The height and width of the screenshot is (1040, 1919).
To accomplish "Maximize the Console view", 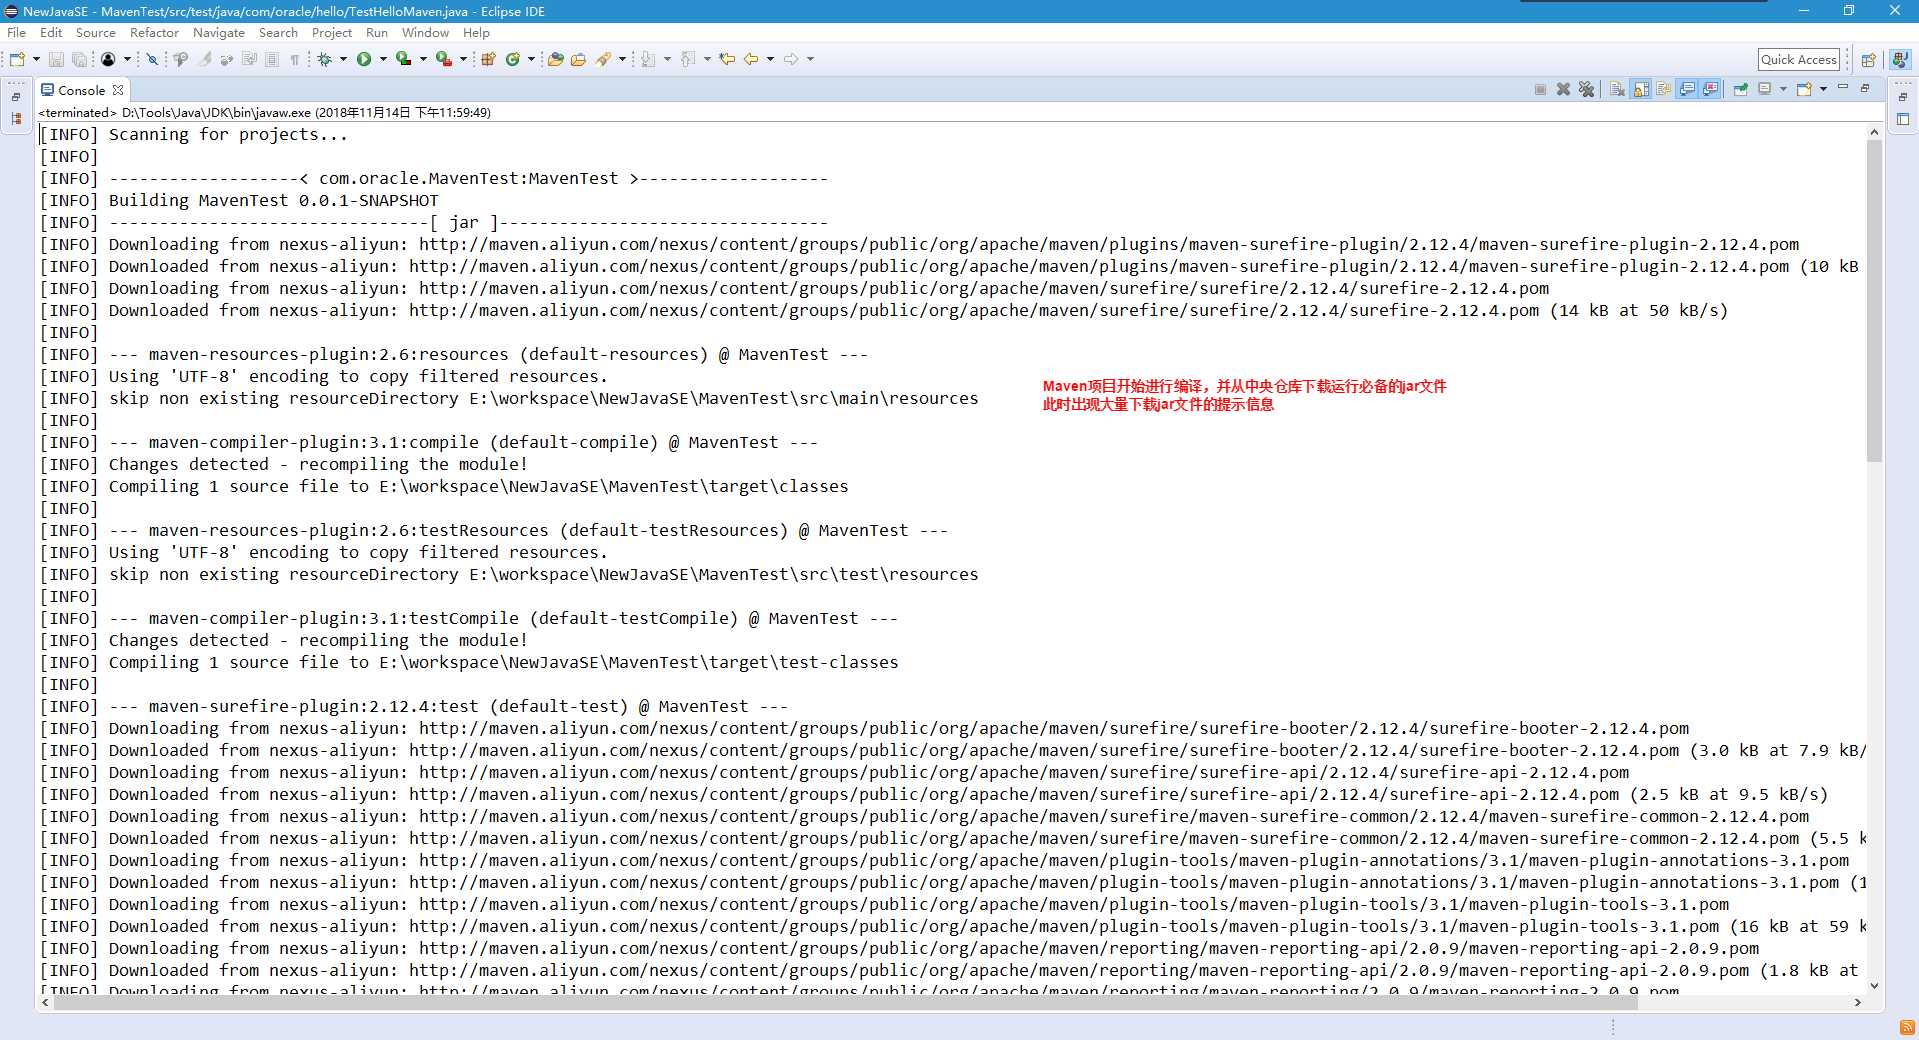I will click(1864, 88).
